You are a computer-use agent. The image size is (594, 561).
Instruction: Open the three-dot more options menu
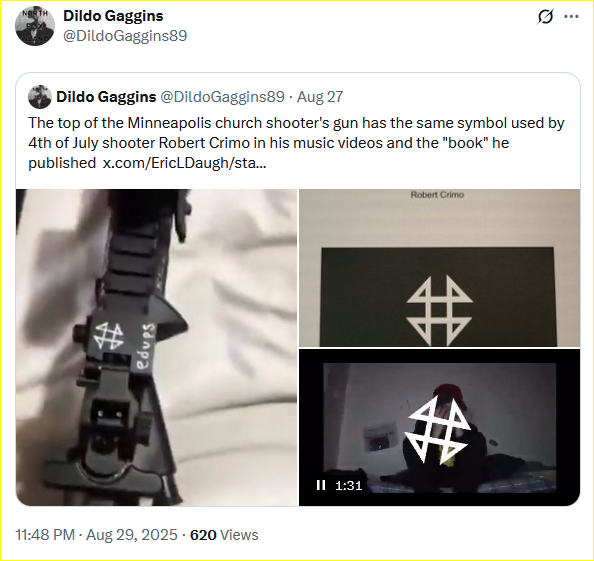click(x=571, y=17)
